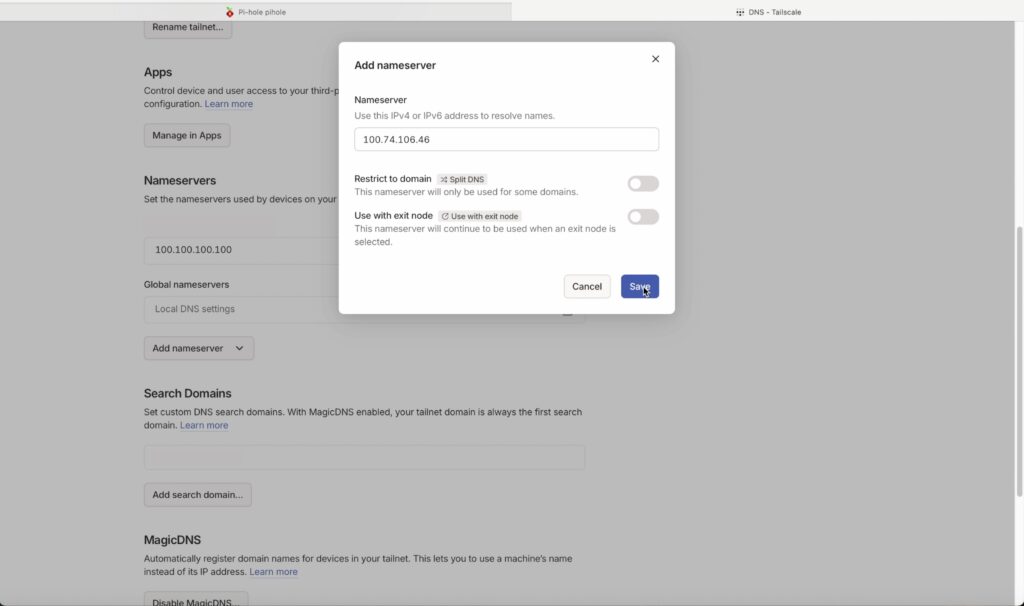Open the Learn more link under Apps
Image resolution: width=1024 pixels, height=606 pixels.
pyautogui.click(x=228, y=103)
